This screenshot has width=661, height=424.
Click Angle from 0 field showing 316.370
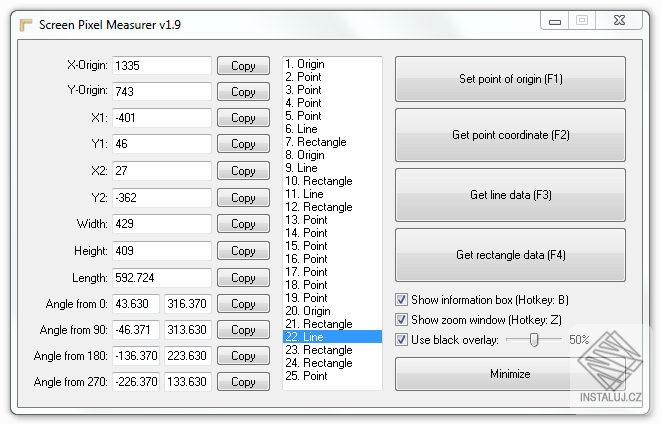188,304
